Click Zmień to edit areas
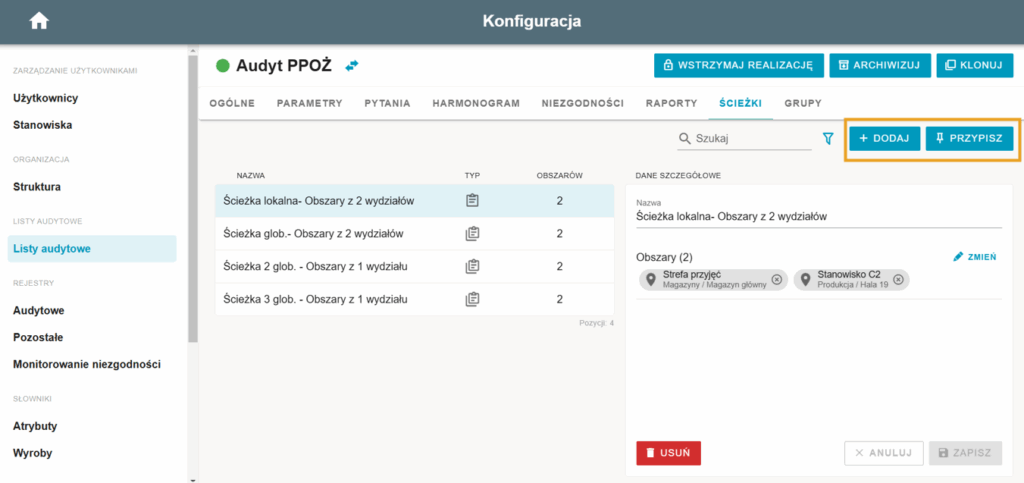The width and height of the screenshot is (1024, 483). click(x=974, y=257)
